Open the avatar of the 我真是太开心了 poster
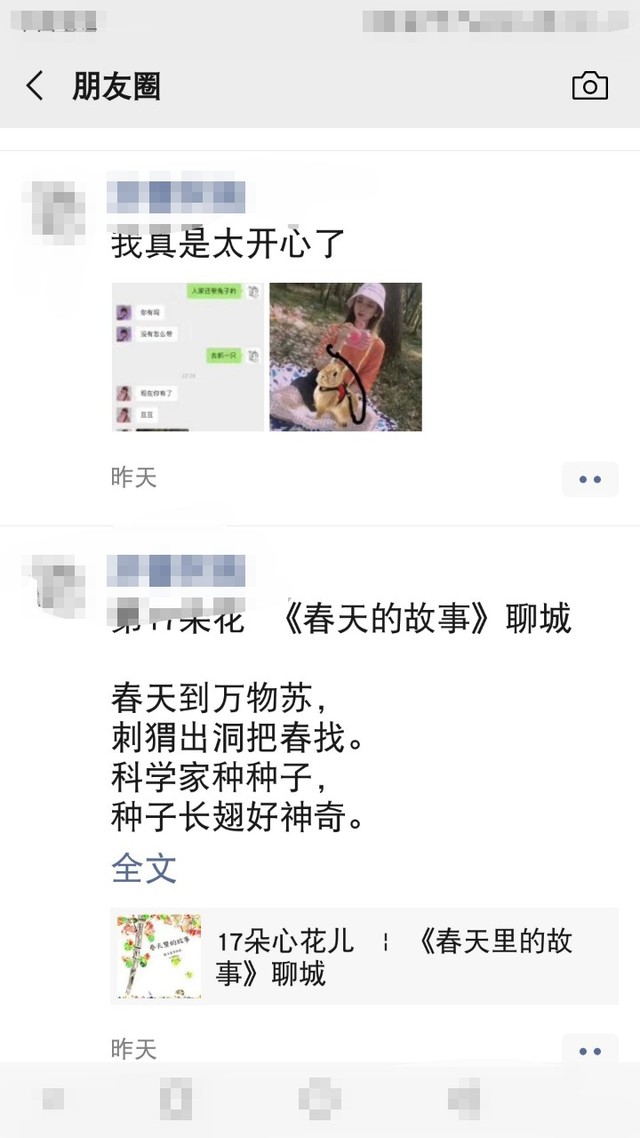640x1138 pixels. (55, 210)
